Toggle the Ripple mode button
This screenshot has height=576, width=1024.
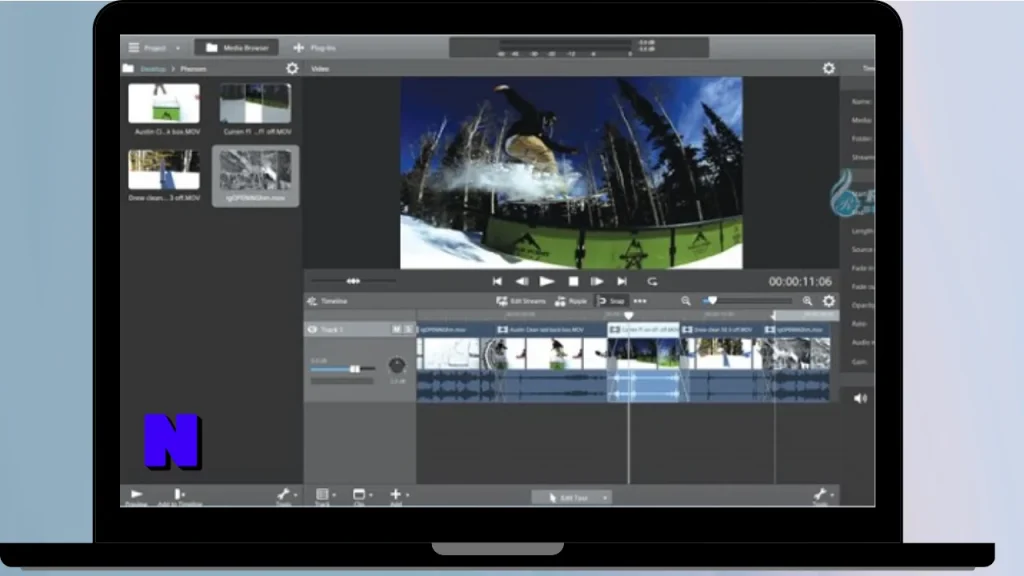coord(571,301)
